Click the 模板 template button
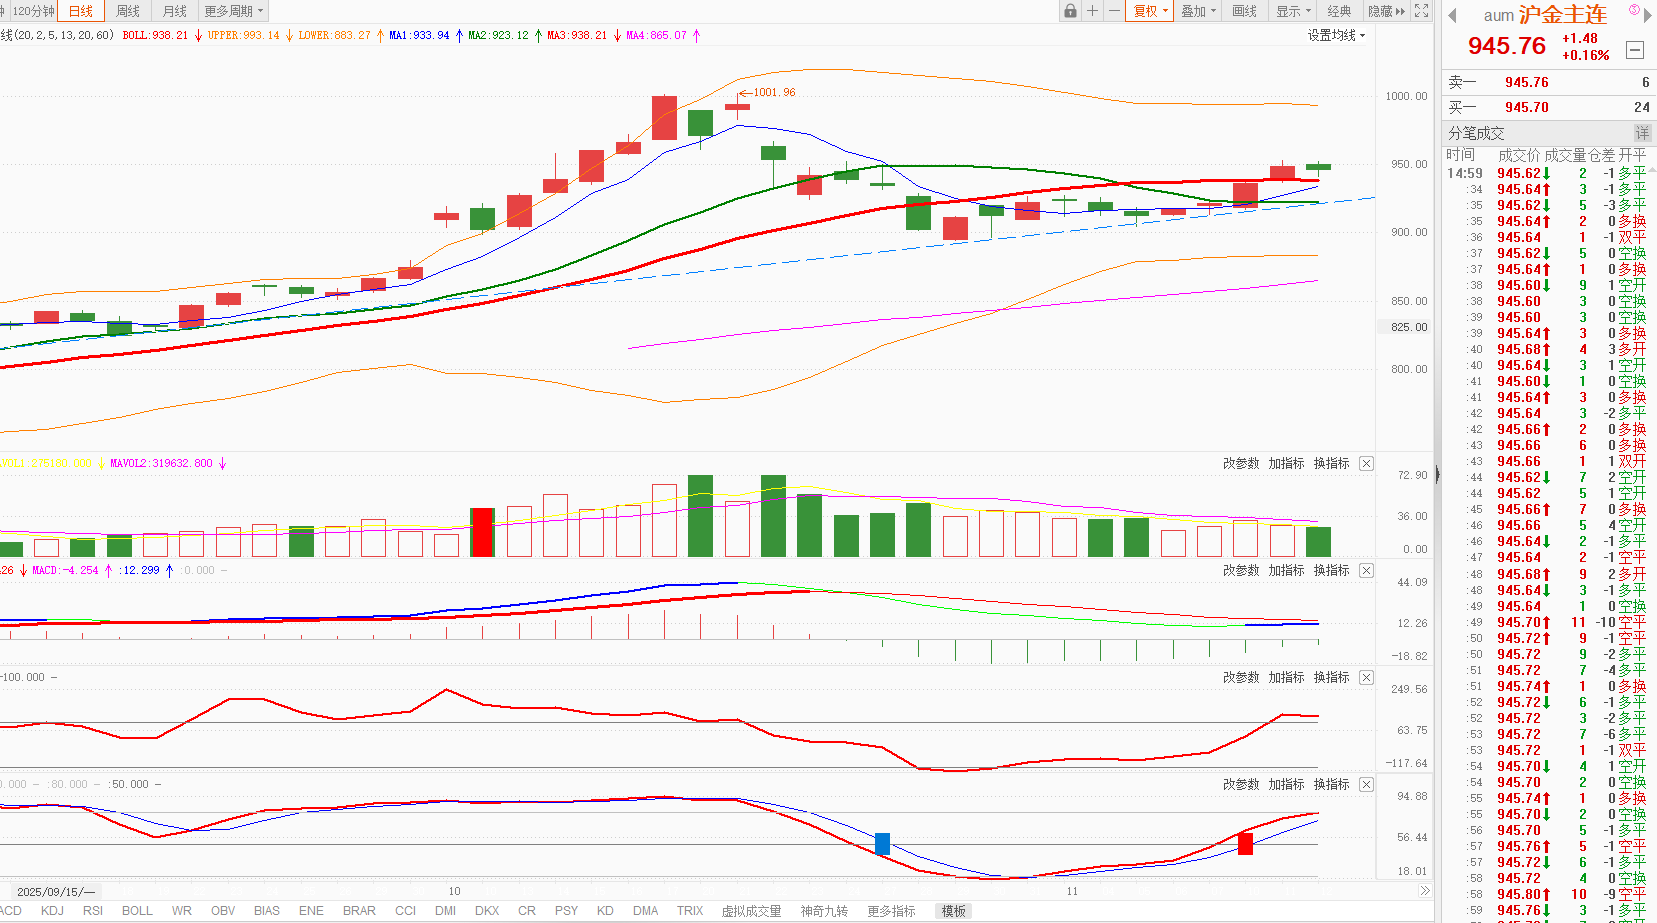1657x923 pixels. (954, 911)
